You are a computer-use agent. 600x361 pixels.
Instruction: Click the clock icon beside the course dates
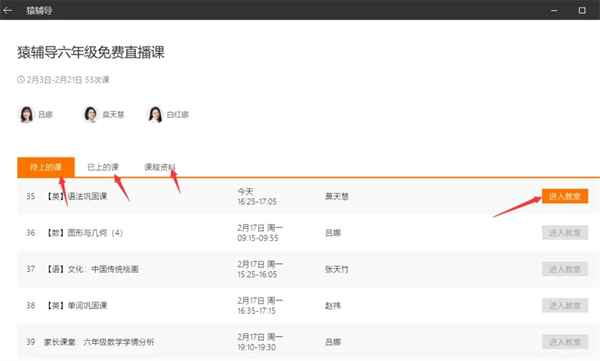(21, 80)
